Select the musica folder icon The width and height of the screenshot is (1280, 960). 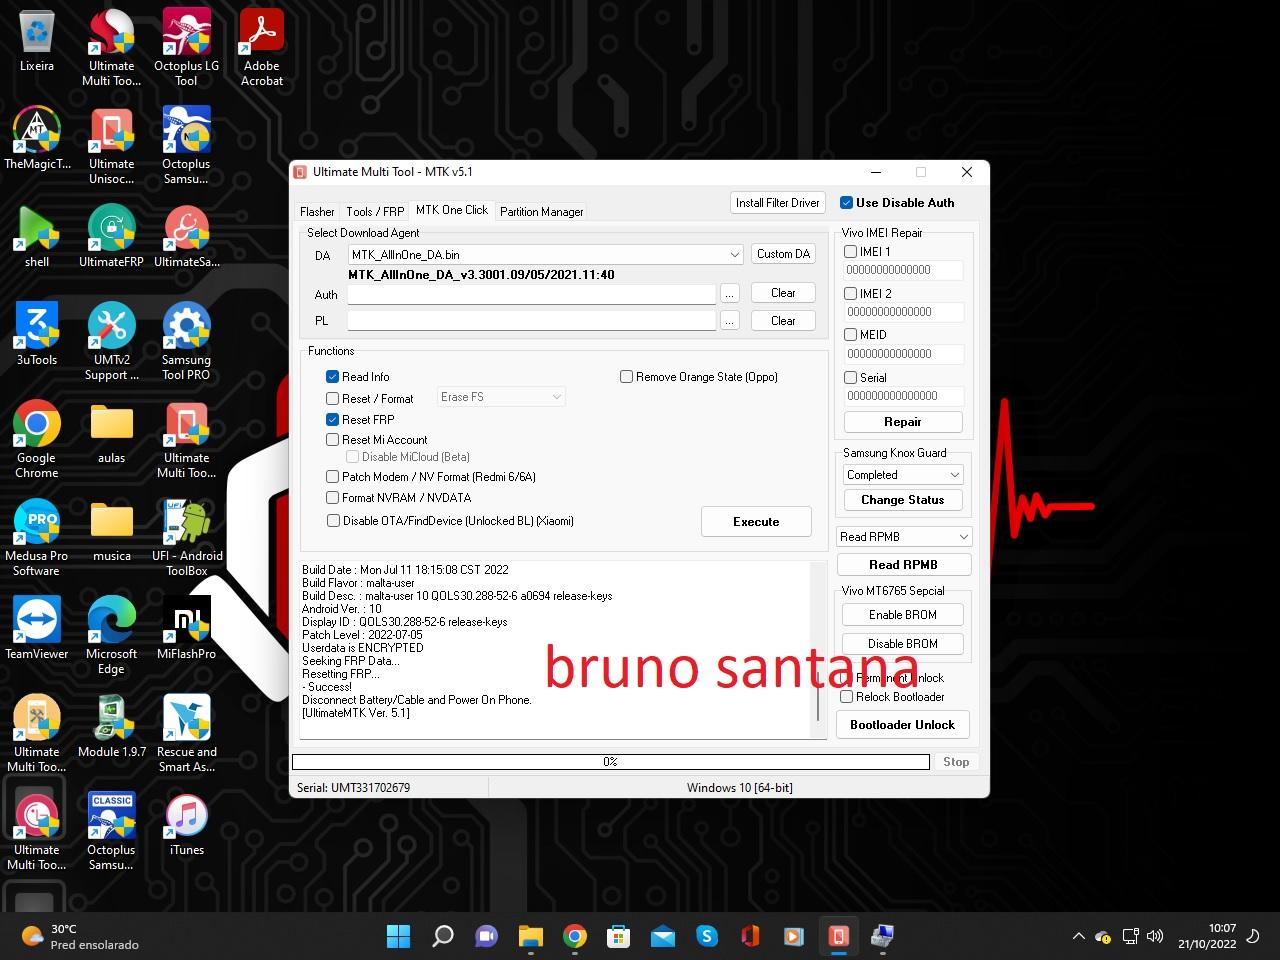pos(112,531)
